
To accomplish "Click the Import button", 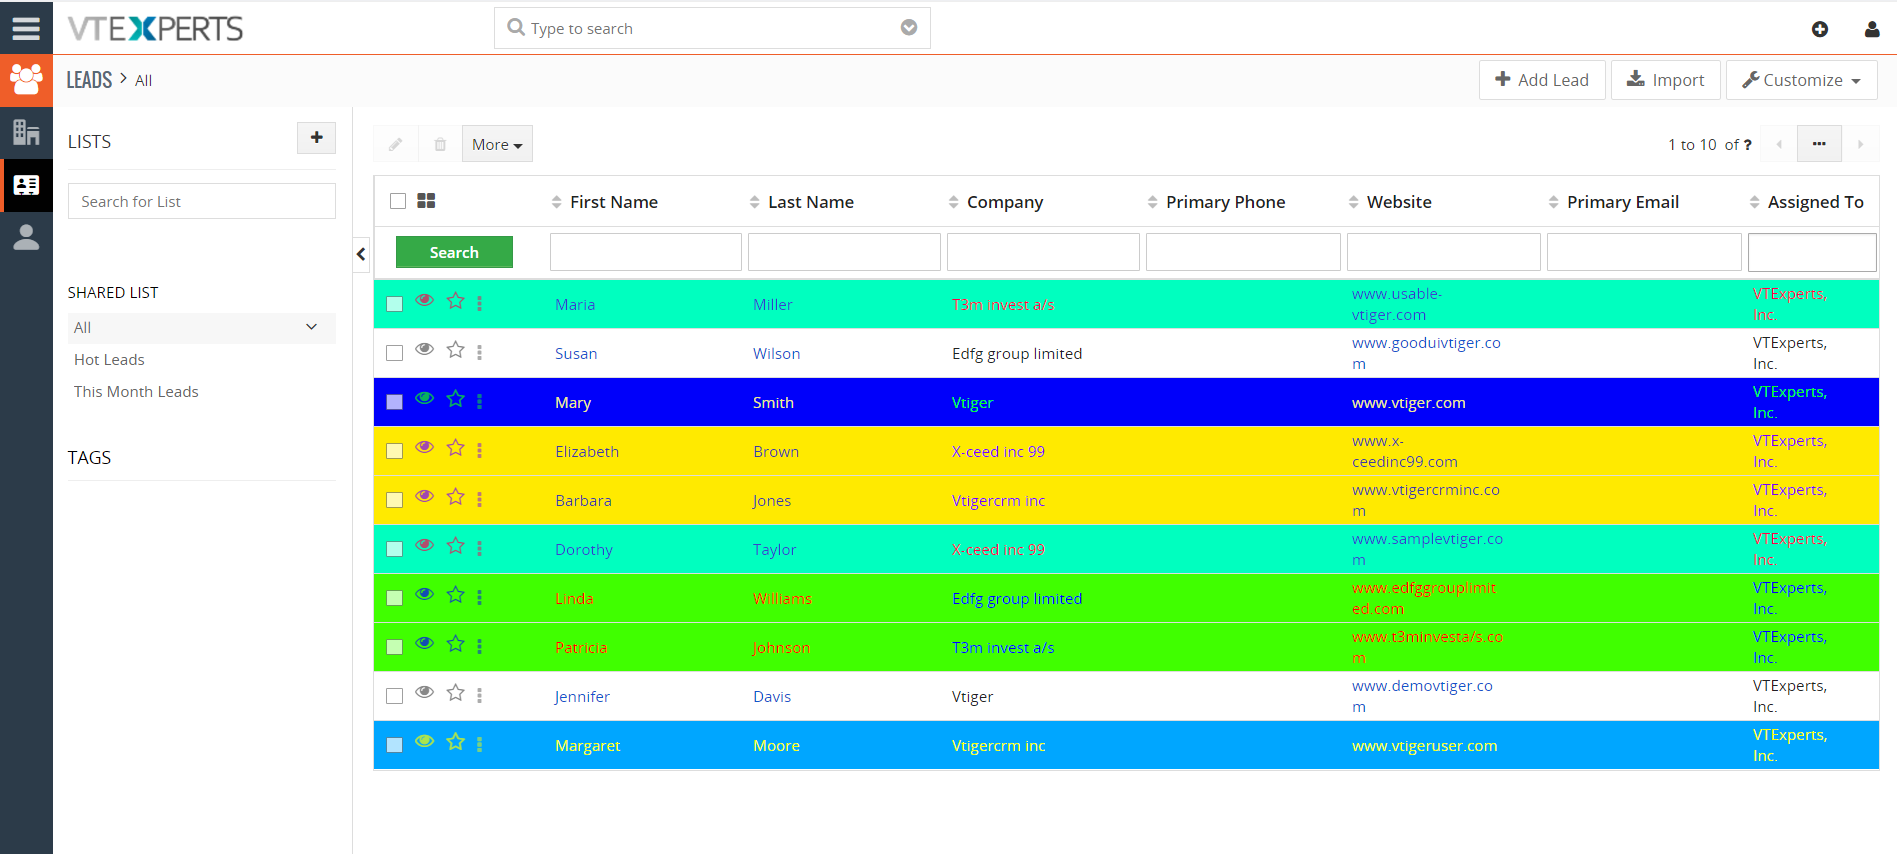I will (1665, 80).
